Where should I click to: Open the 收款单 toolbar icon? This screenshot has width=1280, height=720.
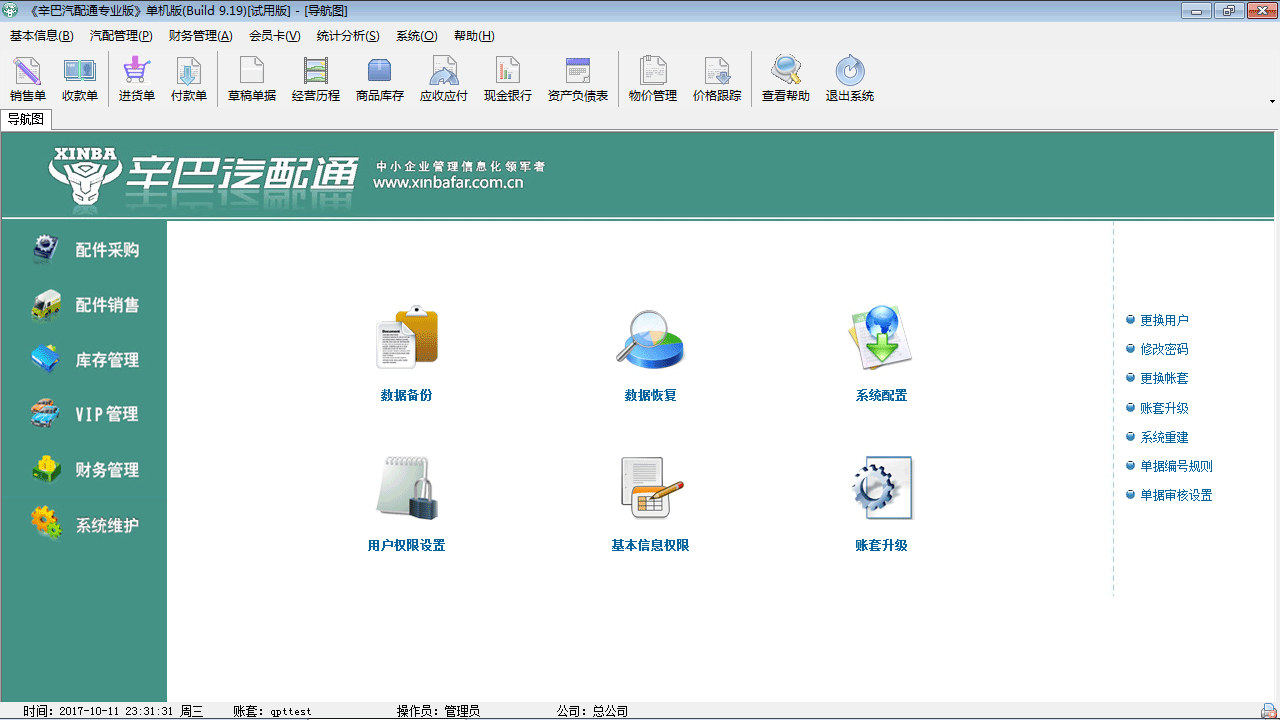click(x=80, y=79)
